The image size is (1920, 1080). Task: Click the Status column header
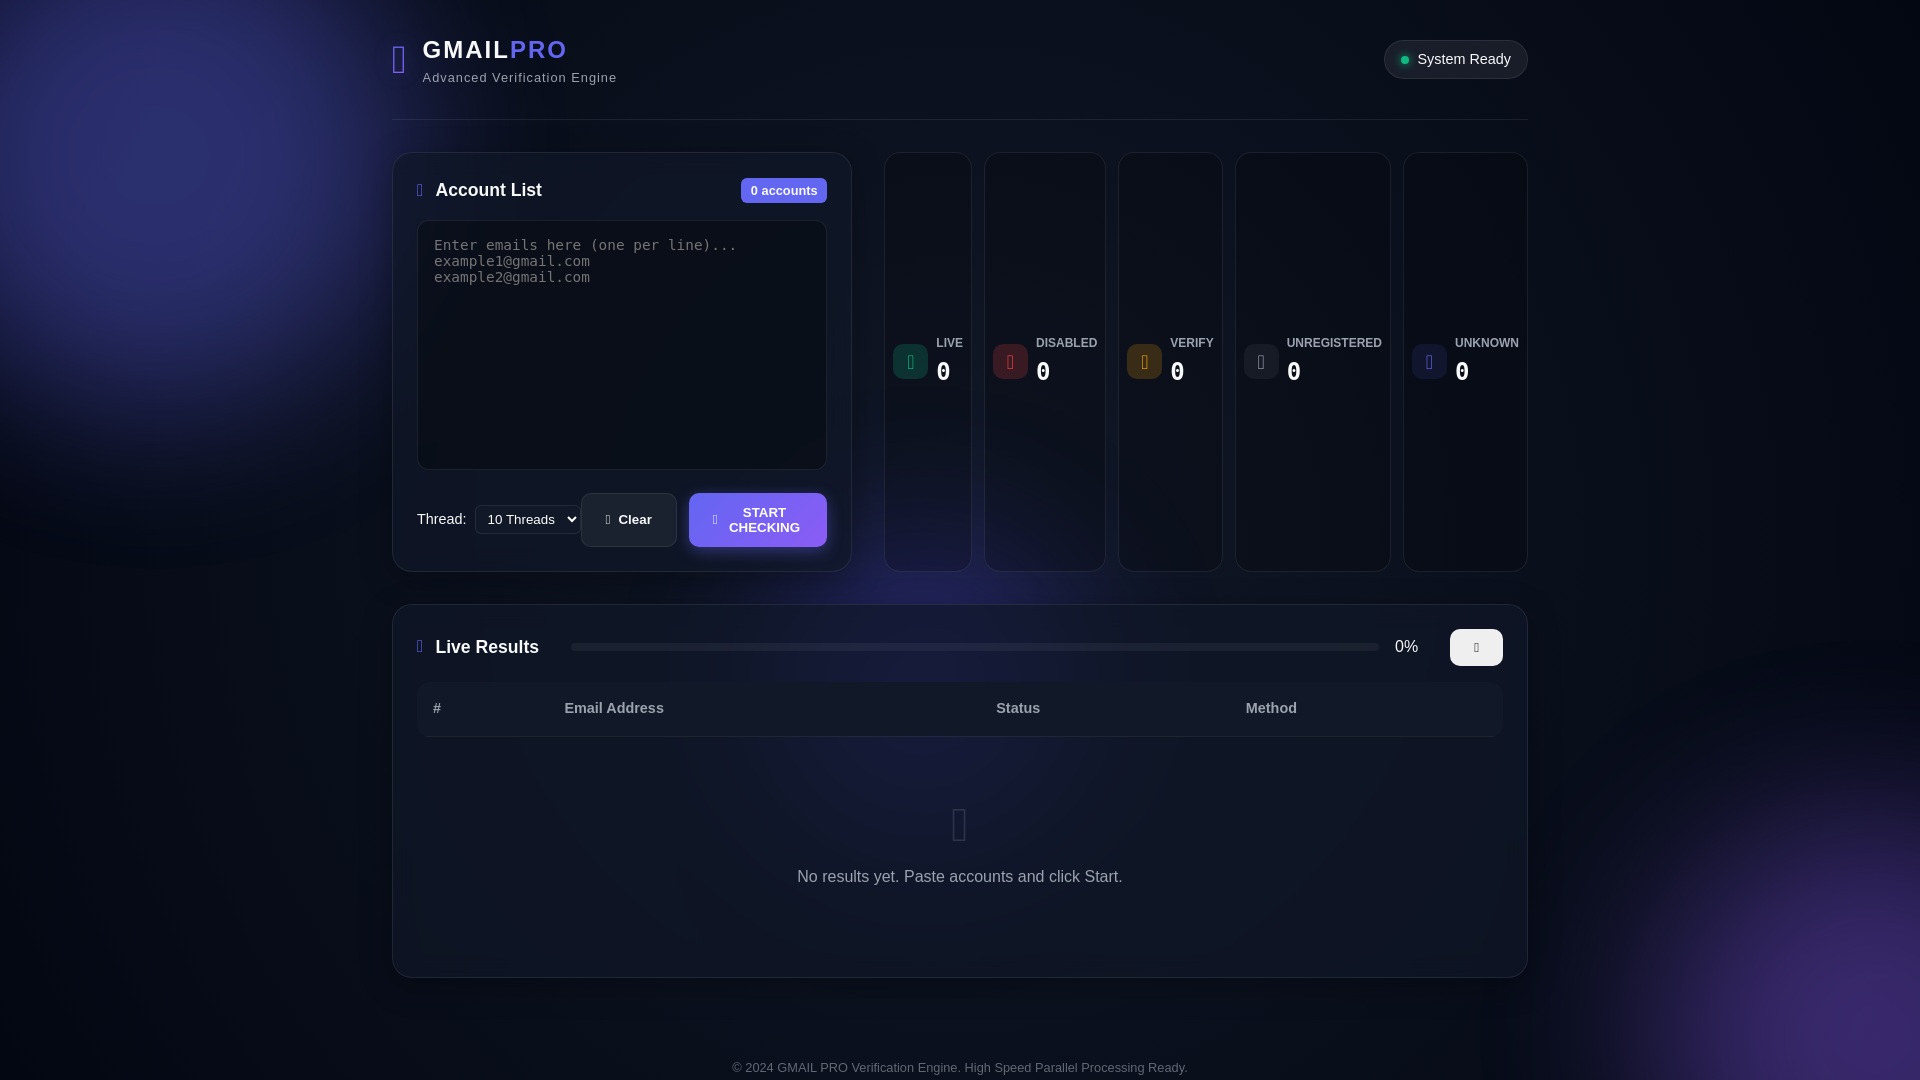click(x=1018, y=708)
